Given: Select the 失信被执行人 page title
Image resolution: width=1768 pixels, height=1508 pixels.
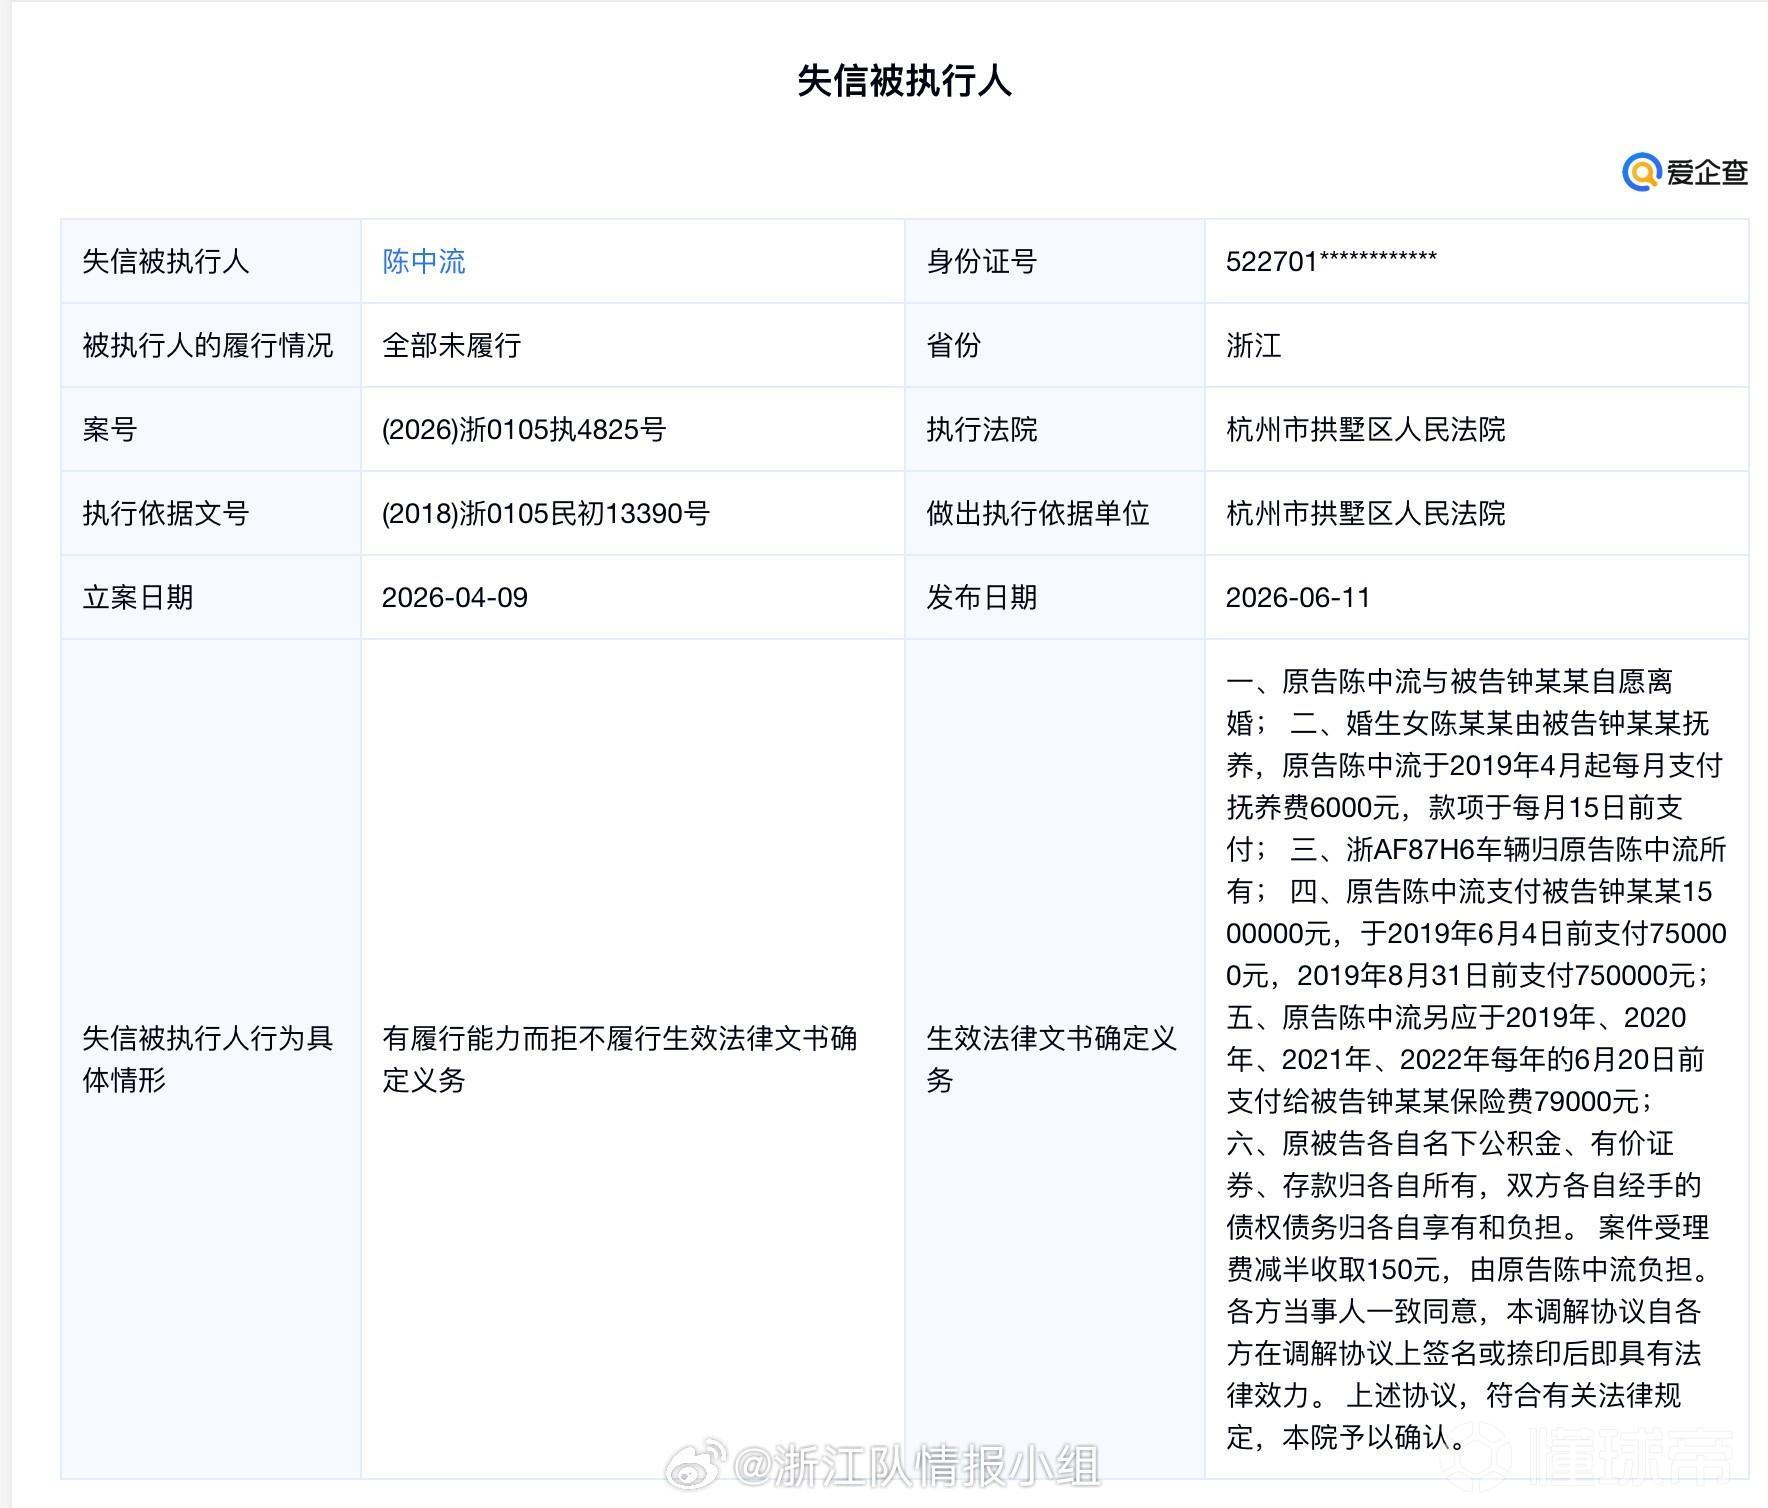Looking at the screenshot, I should 905,81.
